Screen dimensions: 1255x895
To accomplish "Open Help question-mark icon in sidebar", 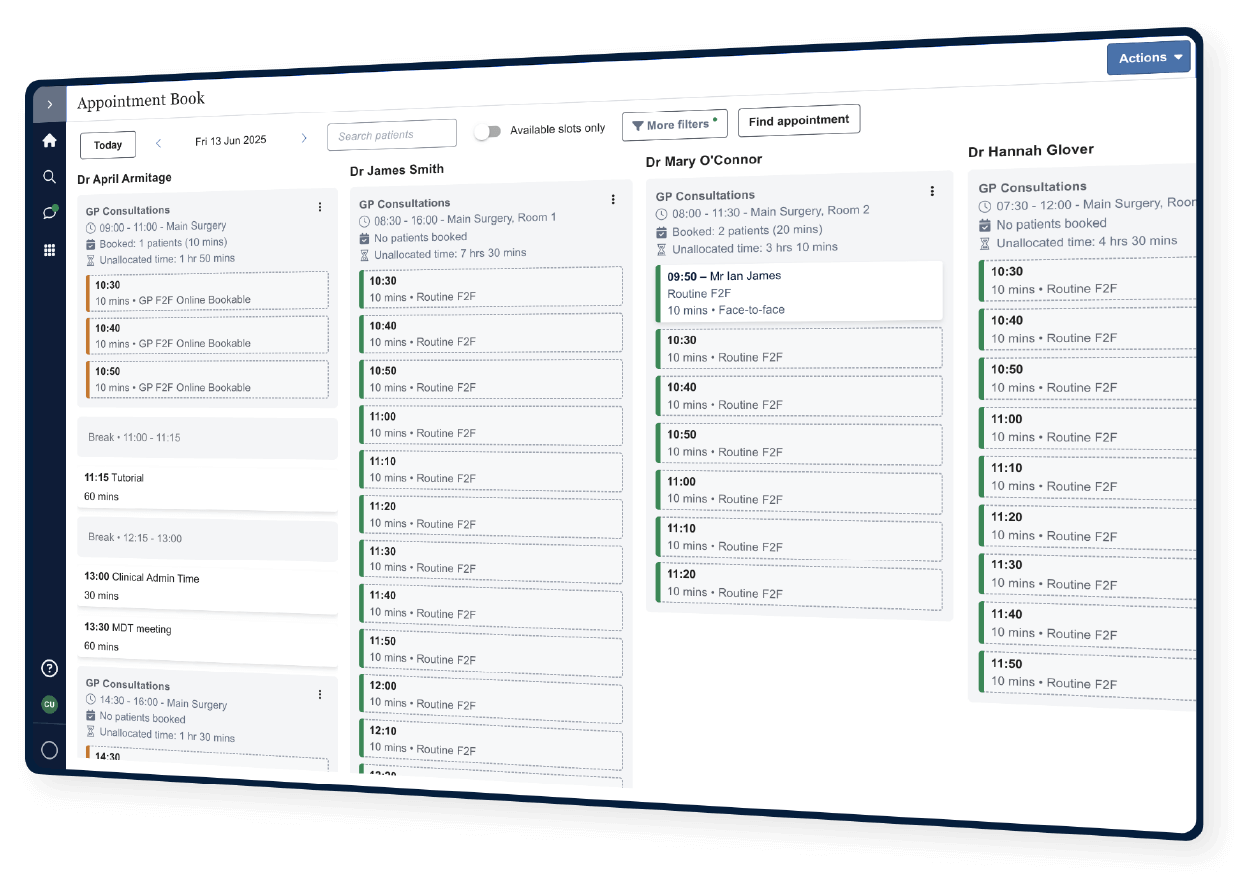I will (50, 668).
